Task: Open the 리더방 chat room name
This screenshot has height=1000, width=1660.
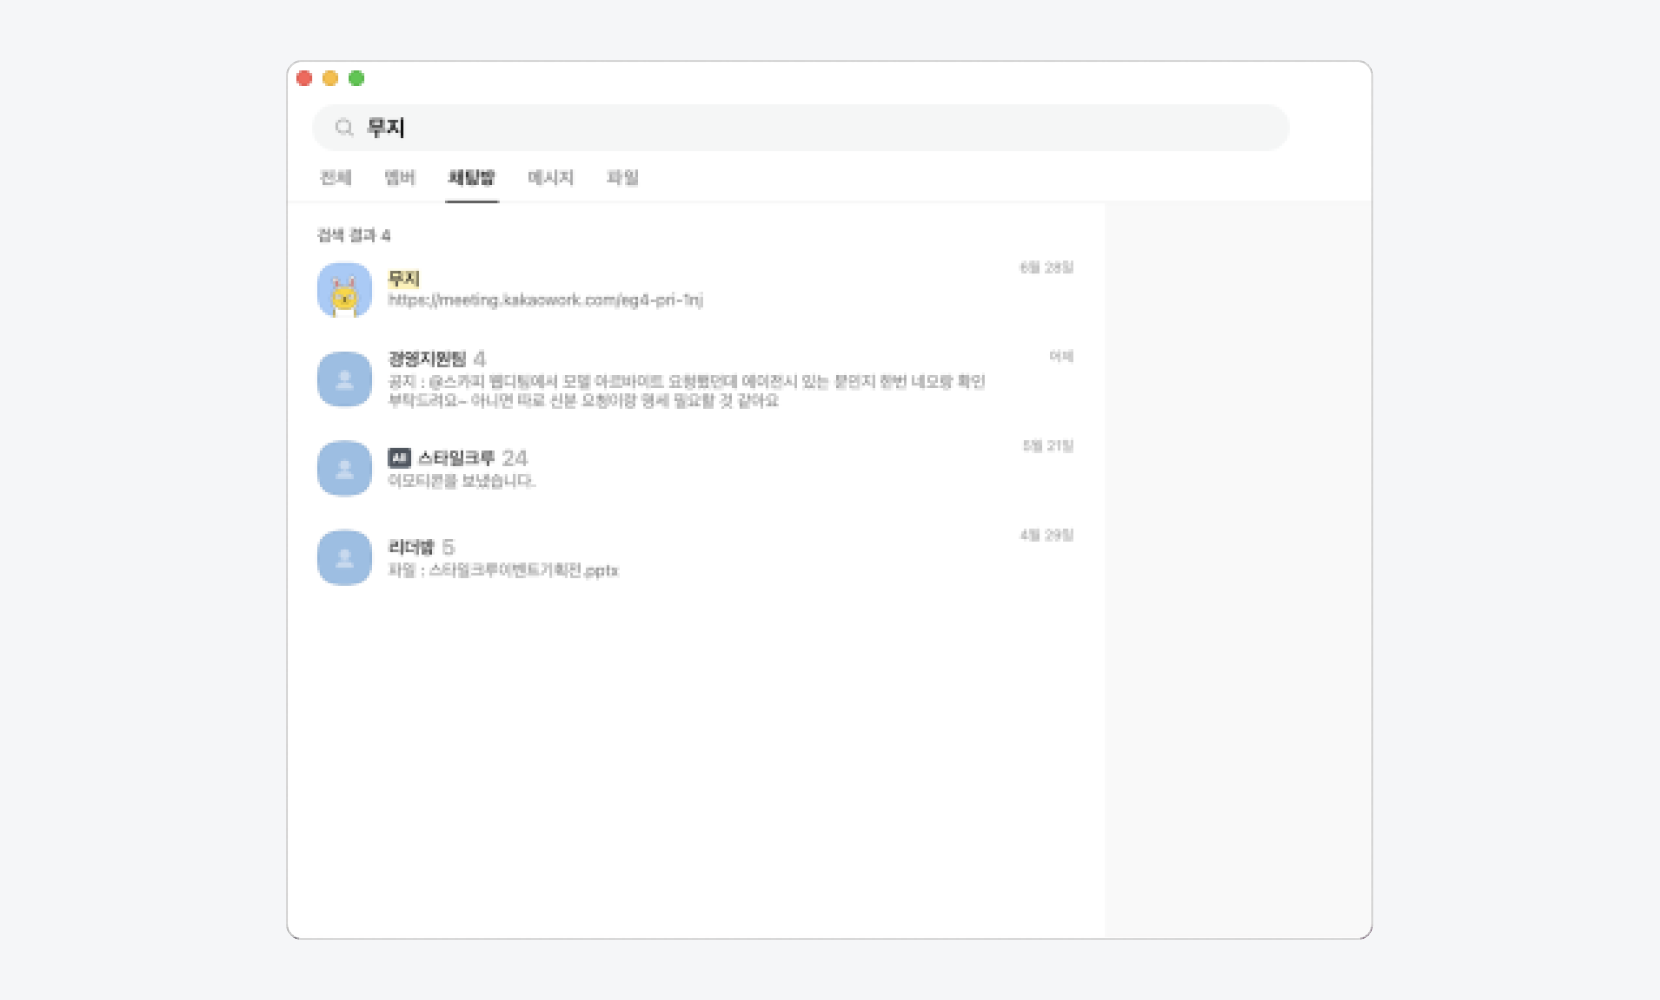Action: tap(411, 547)
